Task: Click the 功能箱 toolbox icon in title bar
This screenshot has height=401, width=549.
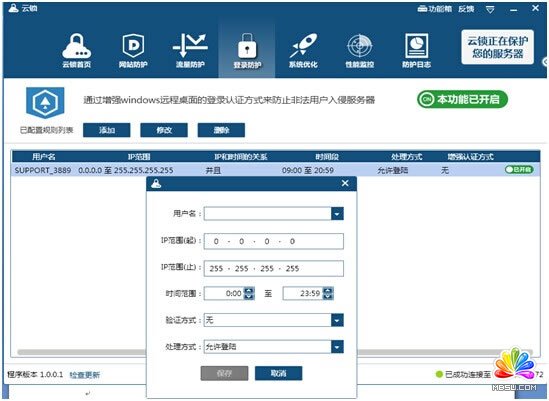Action: (x=435, y=9)
